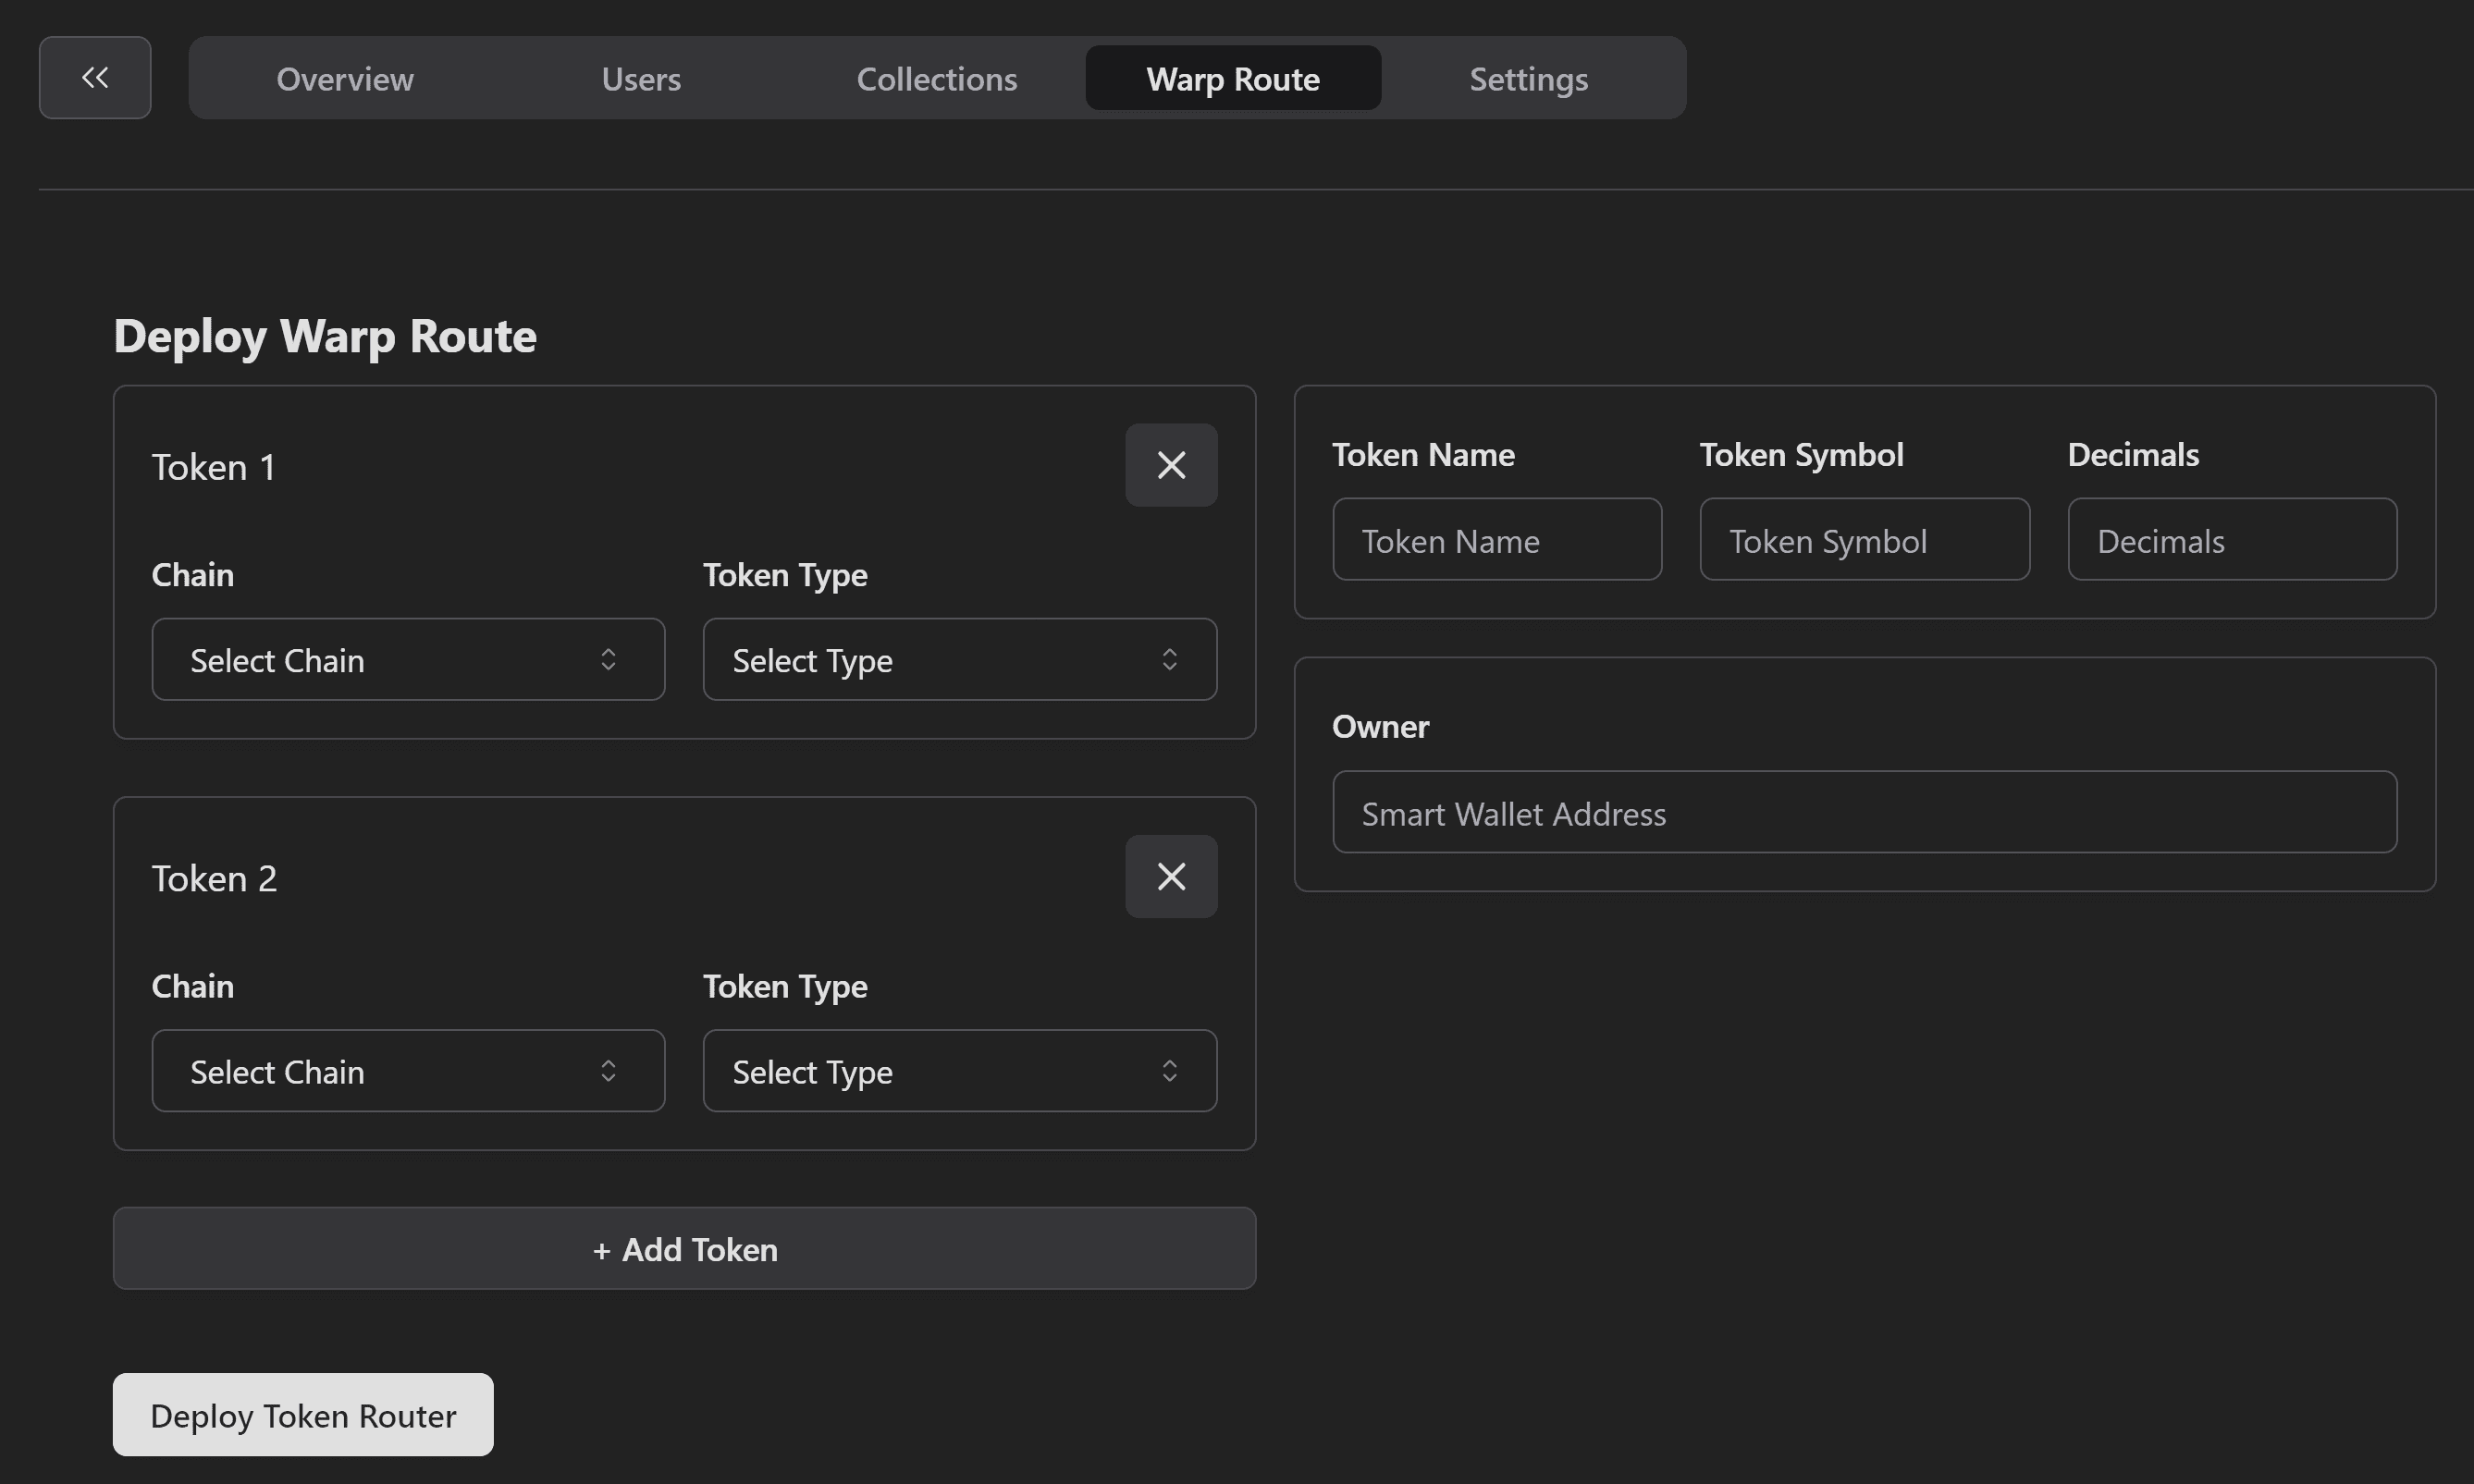Focus the Token Name input field
2474x1484 pixels.
pos(1497,540)
